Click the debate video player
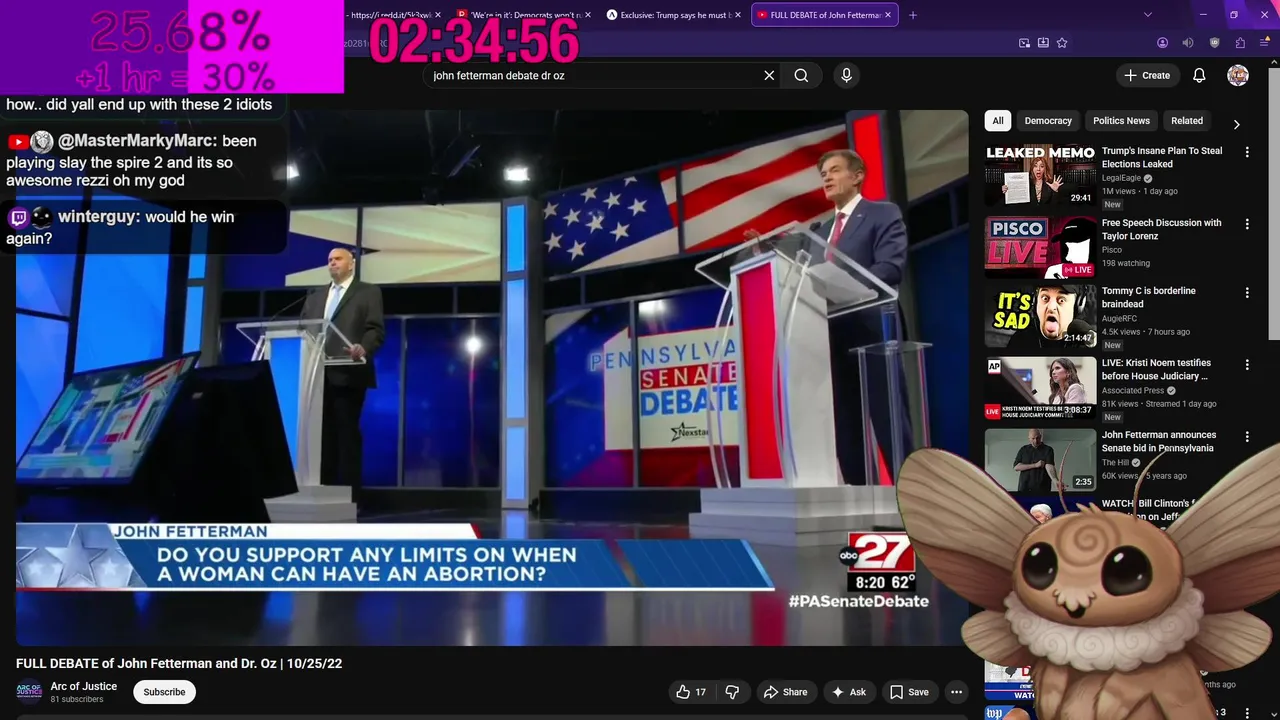This screenshot has width=1280, height=720. coord(492,378)
